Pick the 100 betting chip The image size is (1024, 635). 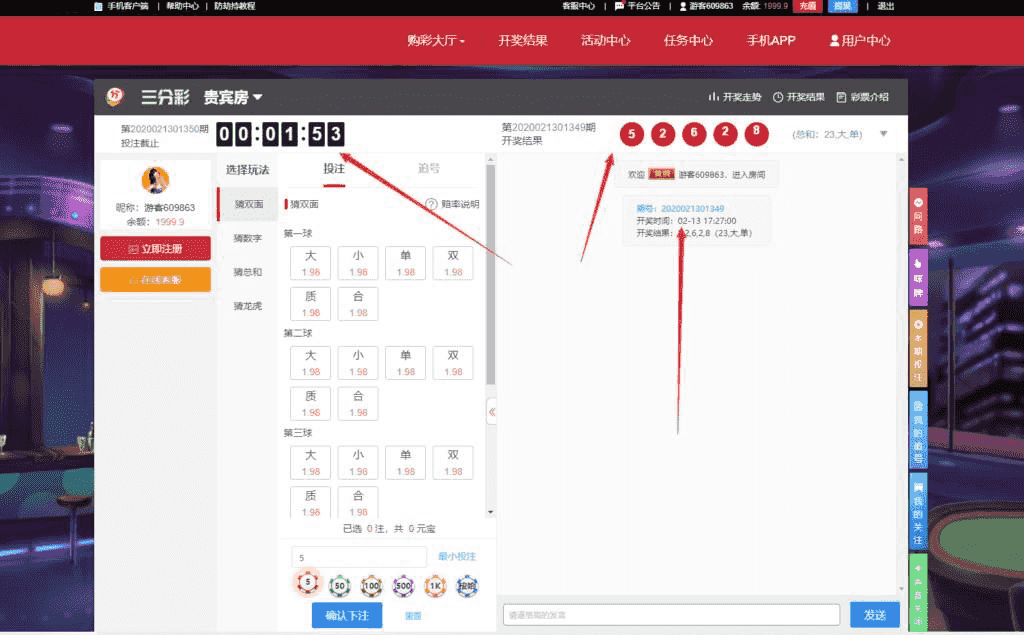(x=371, y=585)
